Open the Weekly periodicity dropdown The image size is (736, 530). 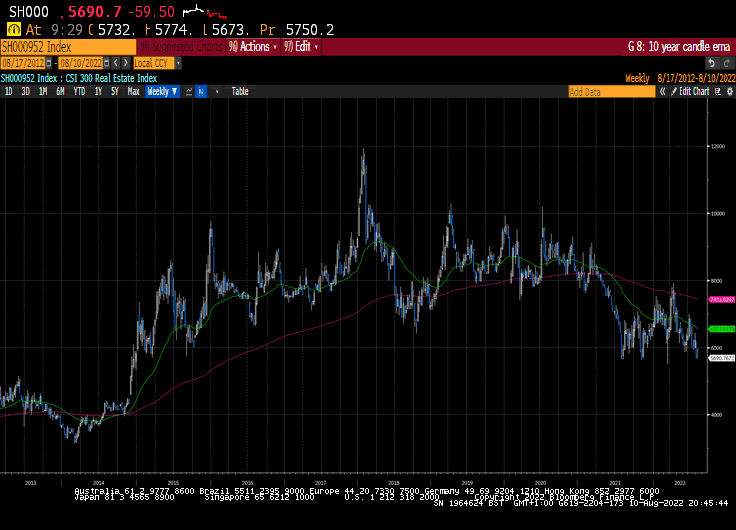tap(162, 92)
